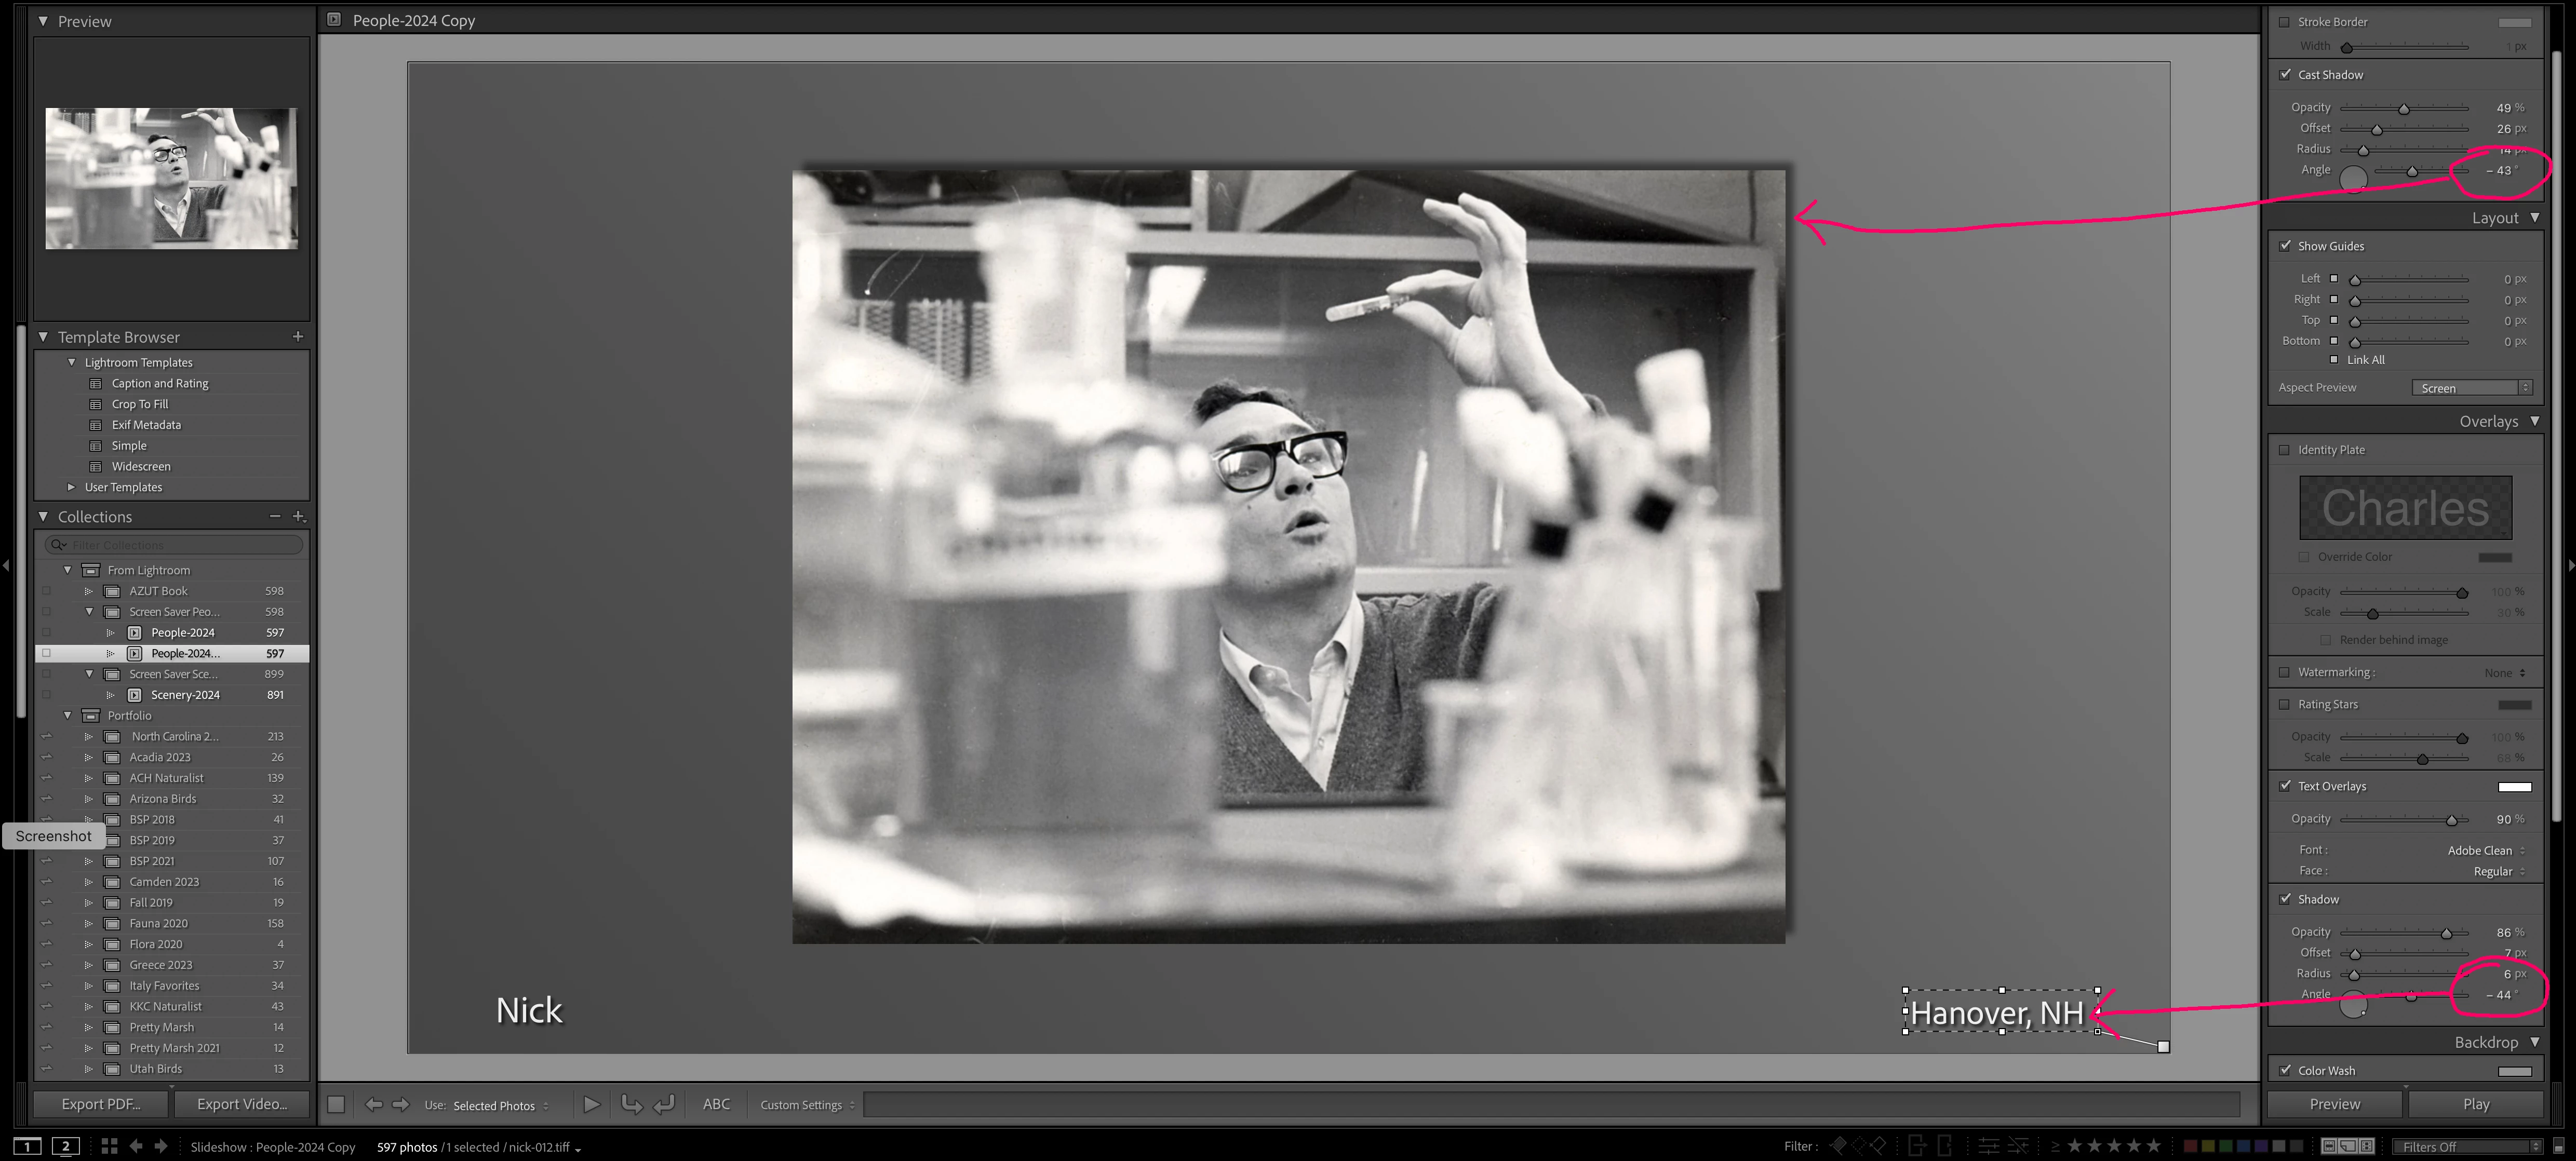The width and height of the screenshot is (2576, 1161).
Task: Select the Widescreen template
Action: coord(141,466)
